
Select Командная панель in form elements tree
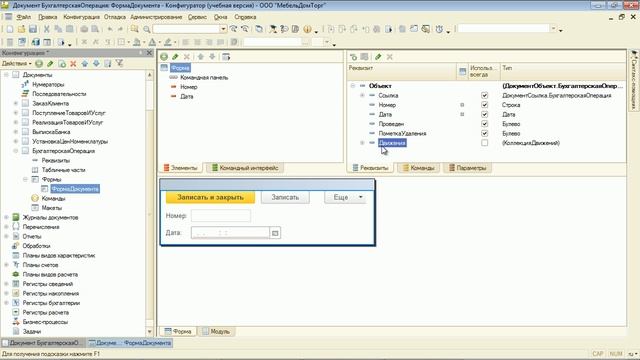[204, 77]
